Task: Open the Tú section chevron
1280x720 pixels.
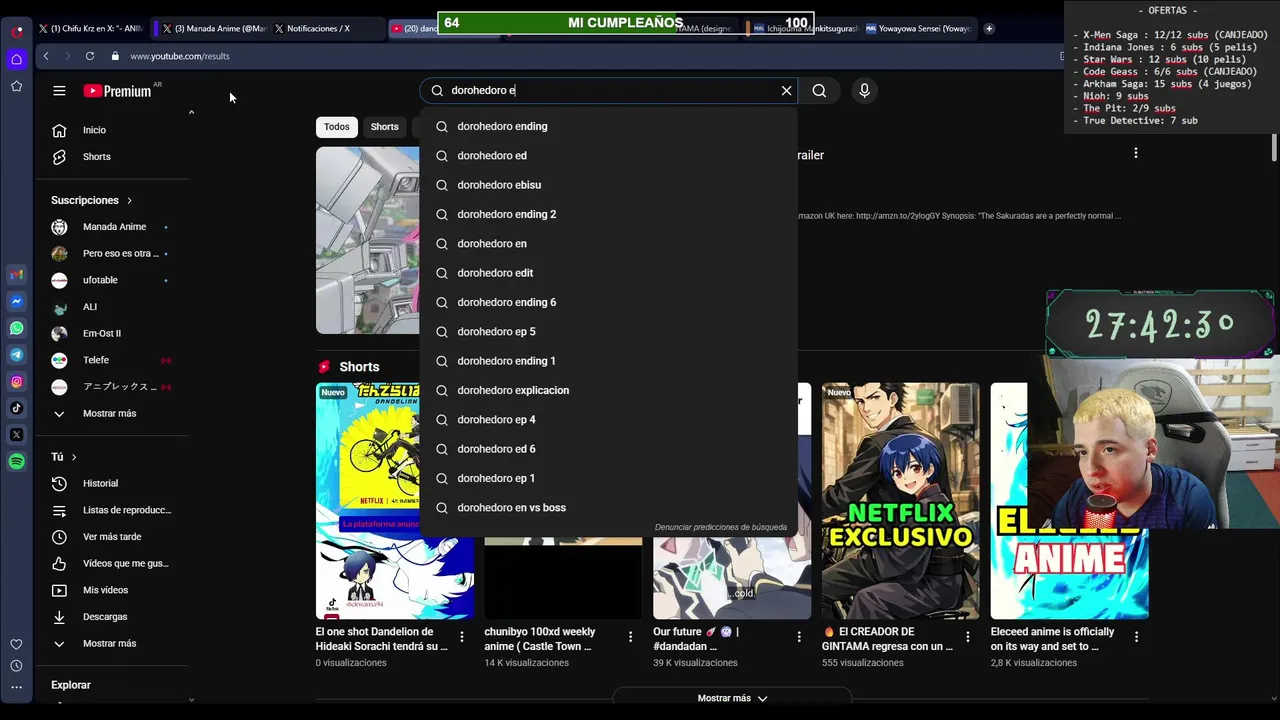Action: 74,457
